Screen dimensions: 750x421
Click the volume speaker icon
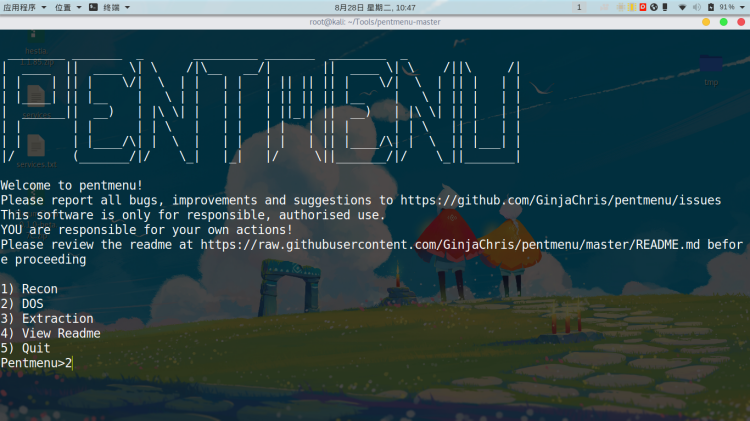(x=697, y=7)
